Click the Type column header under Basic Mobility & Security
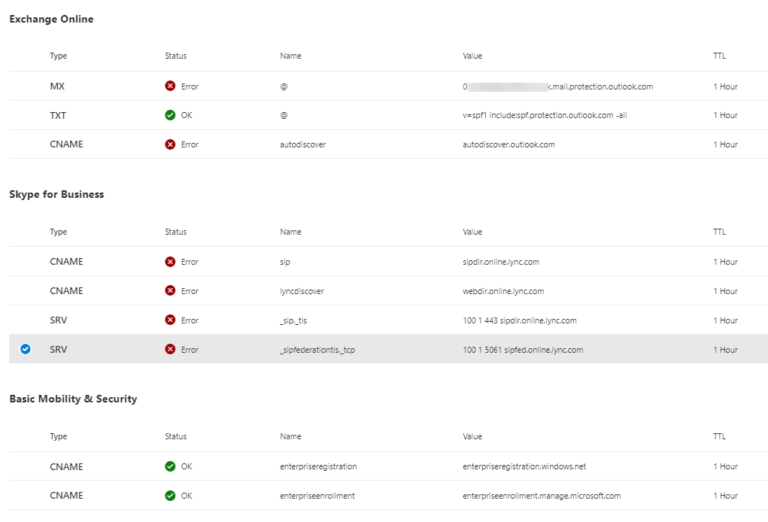Viewport: 768px width, 522px height. click(x=58, y=436)
